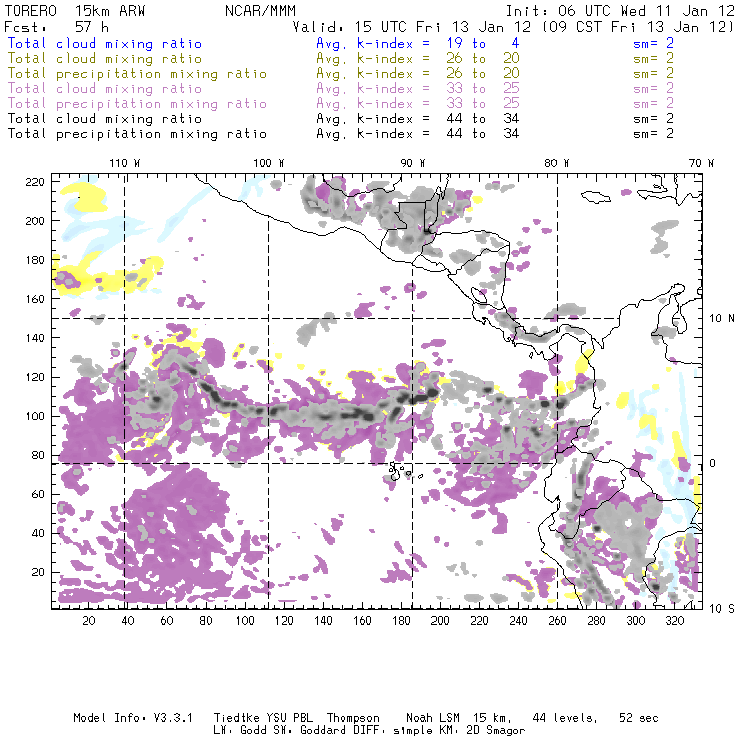Click the '10 S' latitude label
The width and height of the screenshot is (740, 740).
click(x=722, y=609)
